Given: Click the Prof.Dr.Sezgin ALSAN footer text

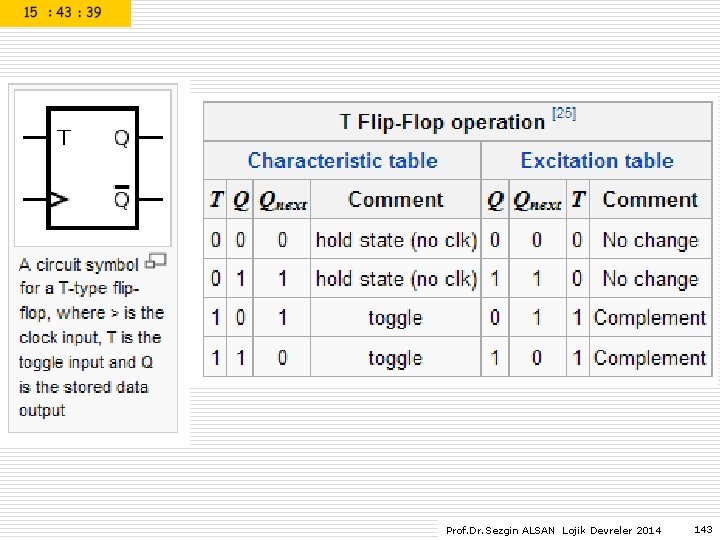Looking at the screenshot, I should pos(500,530).
